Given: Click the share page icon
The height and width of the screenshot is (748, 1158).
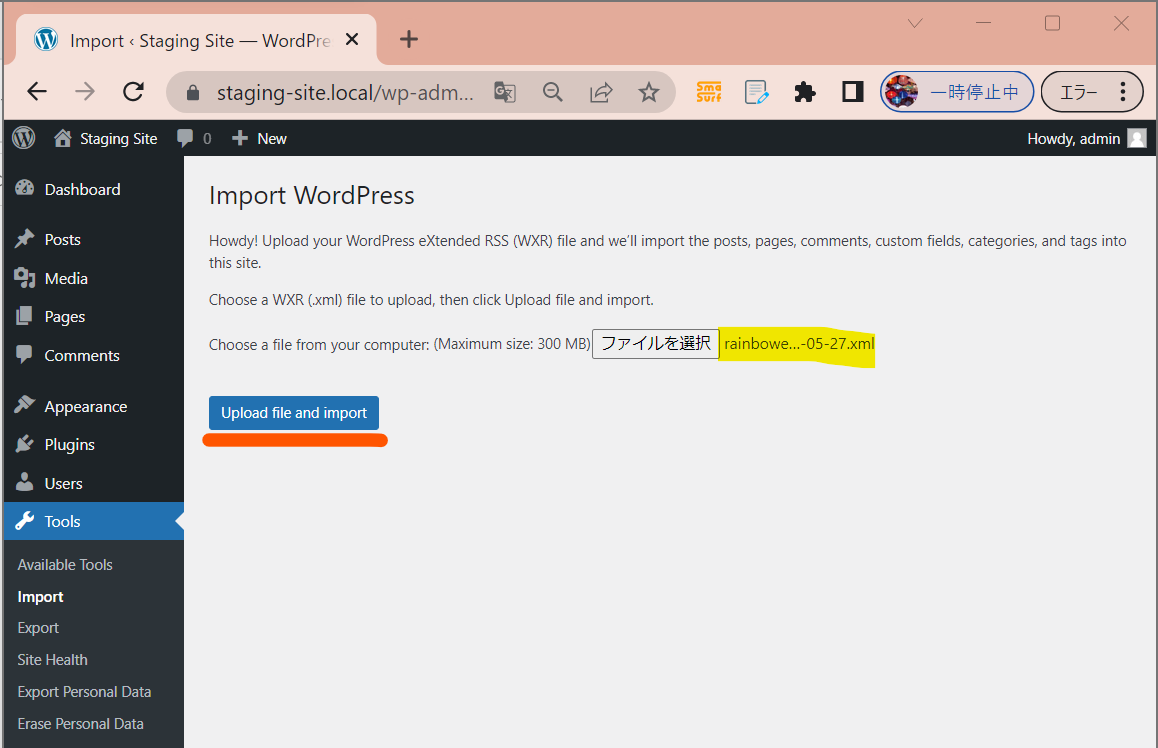Looking at the screenshot, I should 601,92.
